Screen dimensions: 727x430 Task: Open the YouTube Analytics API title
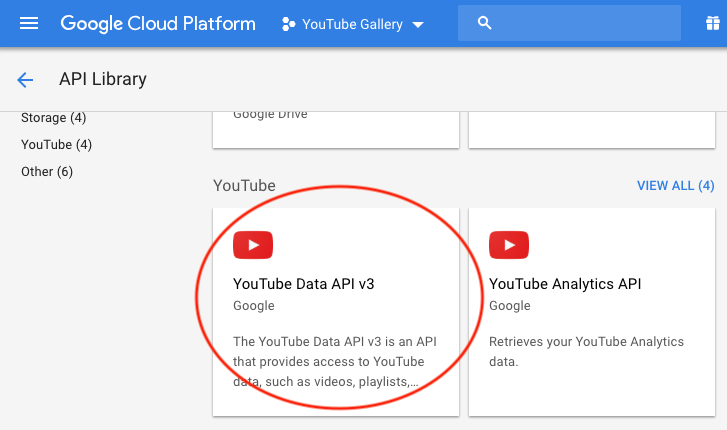pyautogui.click(x=565, y=284)
